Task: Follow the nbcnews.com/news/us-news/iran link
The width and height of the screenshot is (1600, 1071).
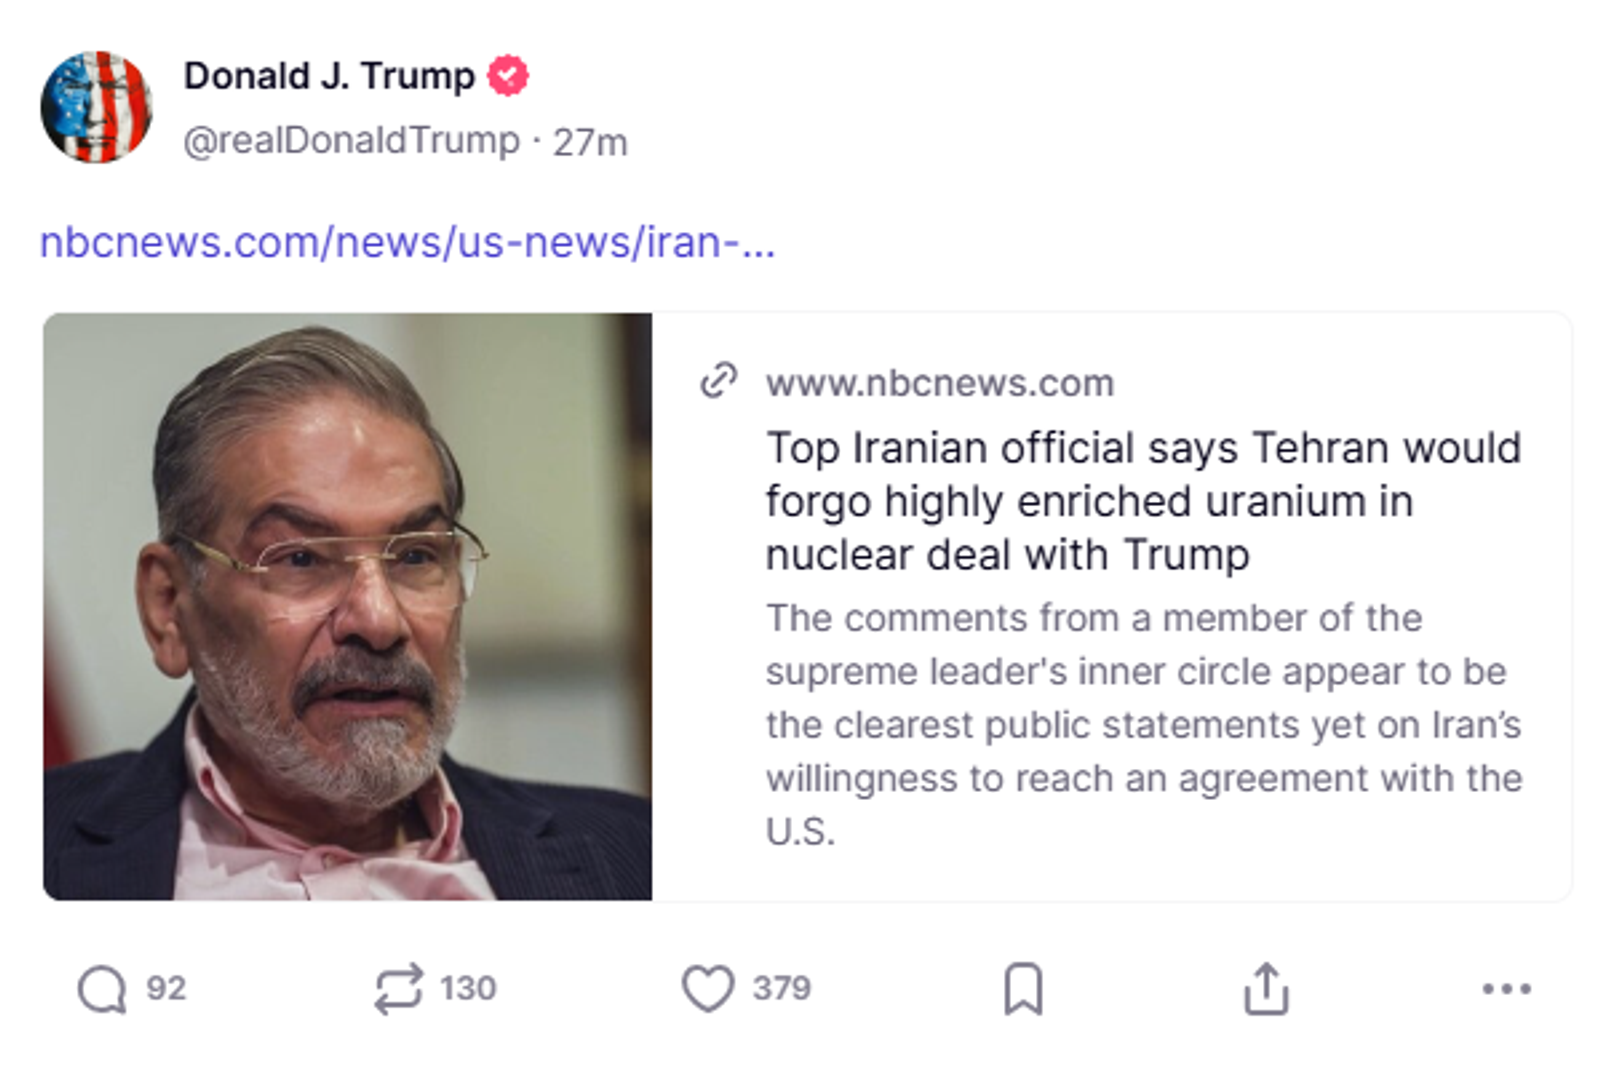Action: (407, 243)
